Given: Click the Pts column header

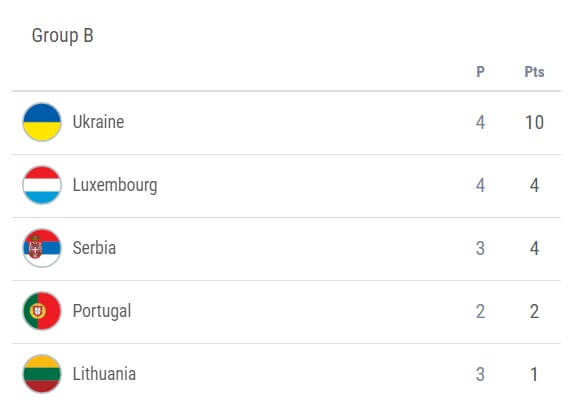Looking at the screenshot, I should [x=534, y=72].
